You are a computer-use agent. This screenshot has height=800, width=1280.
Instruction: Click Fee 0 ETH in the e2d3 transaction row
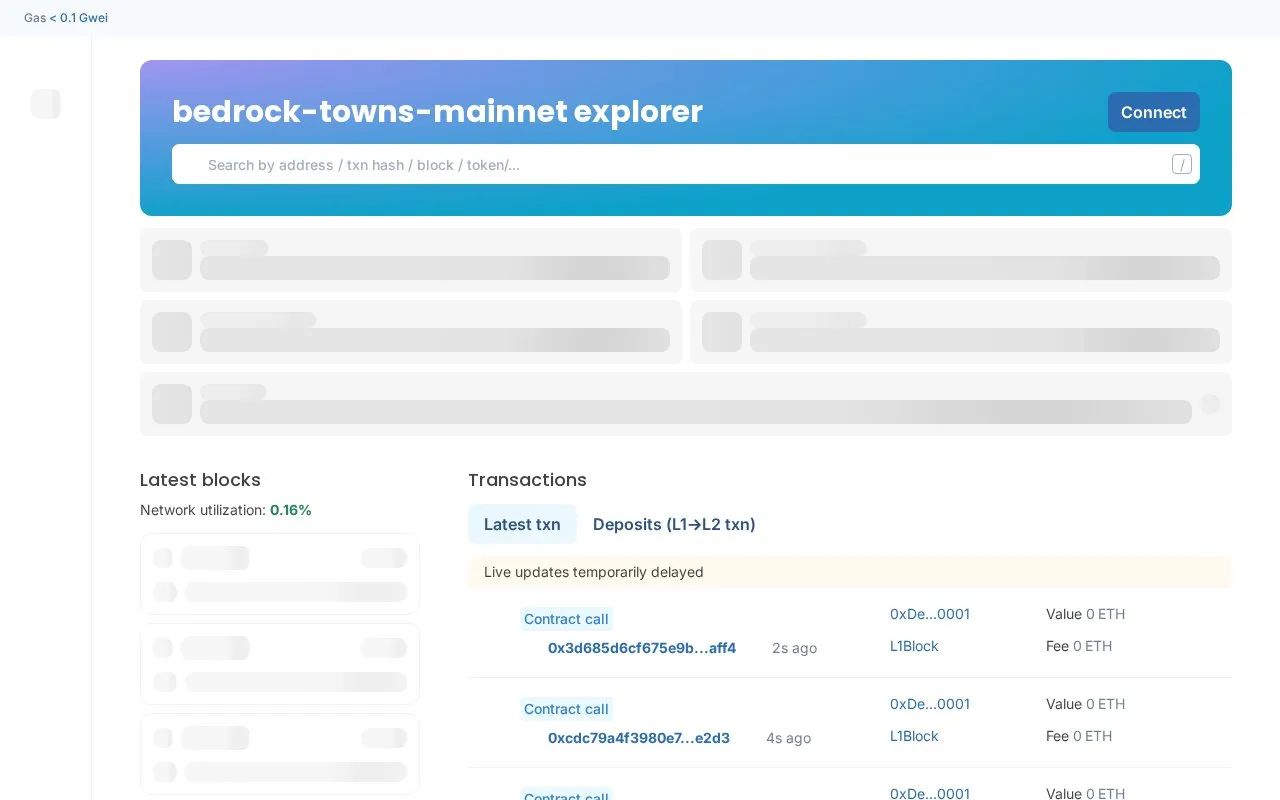click(1079, 736)
